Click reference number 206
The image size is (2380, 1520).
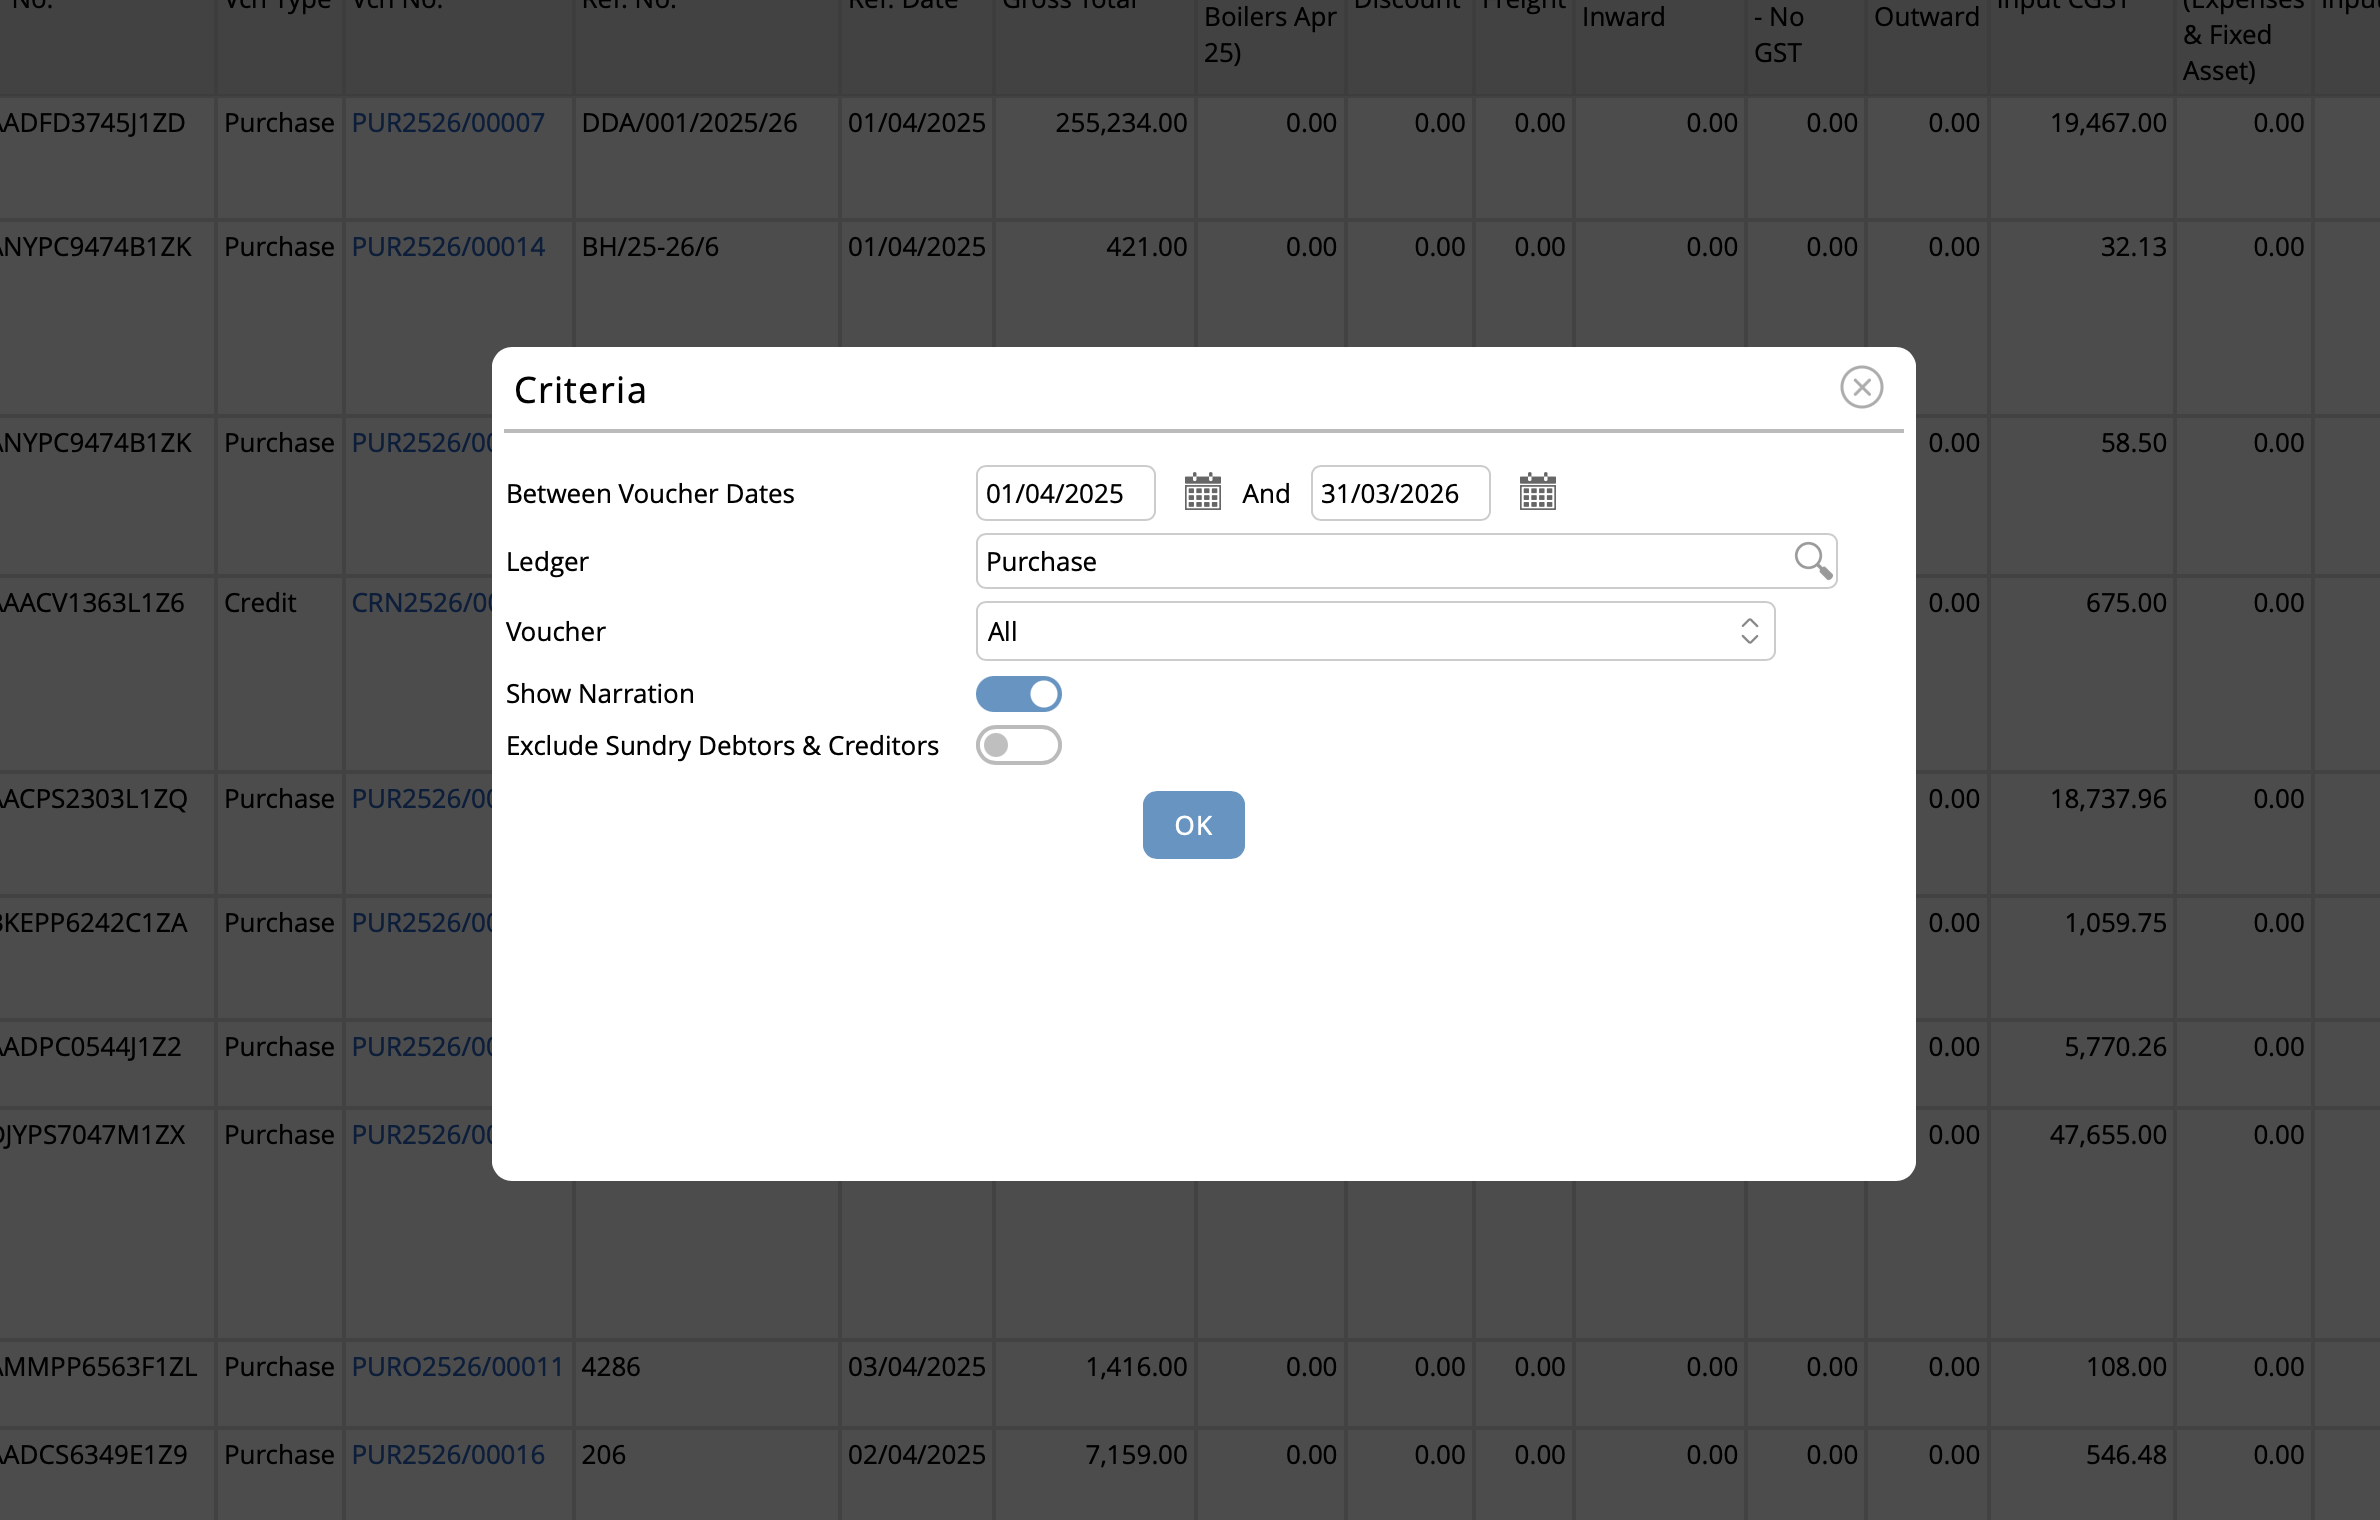[x=603, y=1455]
